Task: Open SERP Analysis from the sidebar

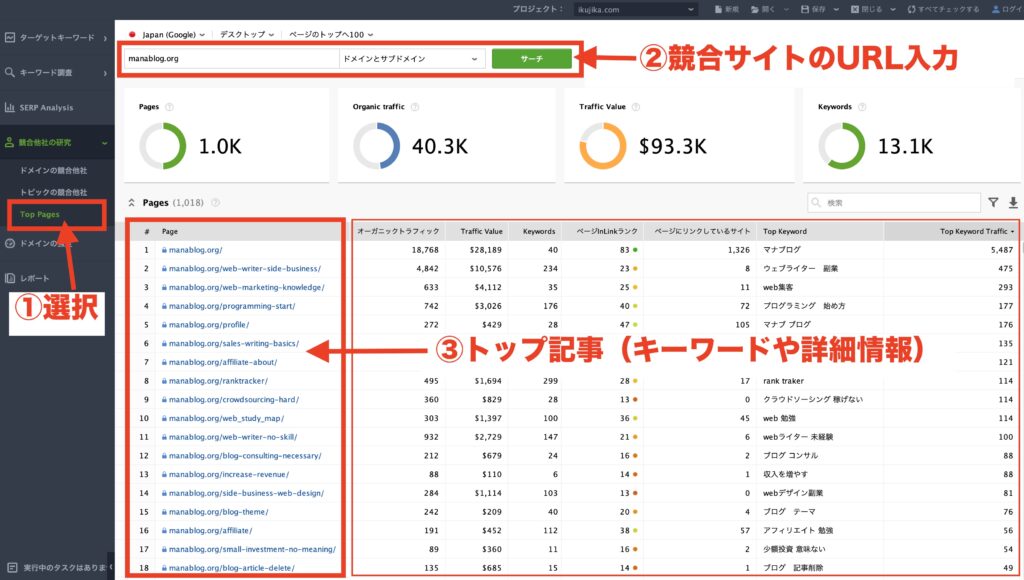Action: click(46, 108)
